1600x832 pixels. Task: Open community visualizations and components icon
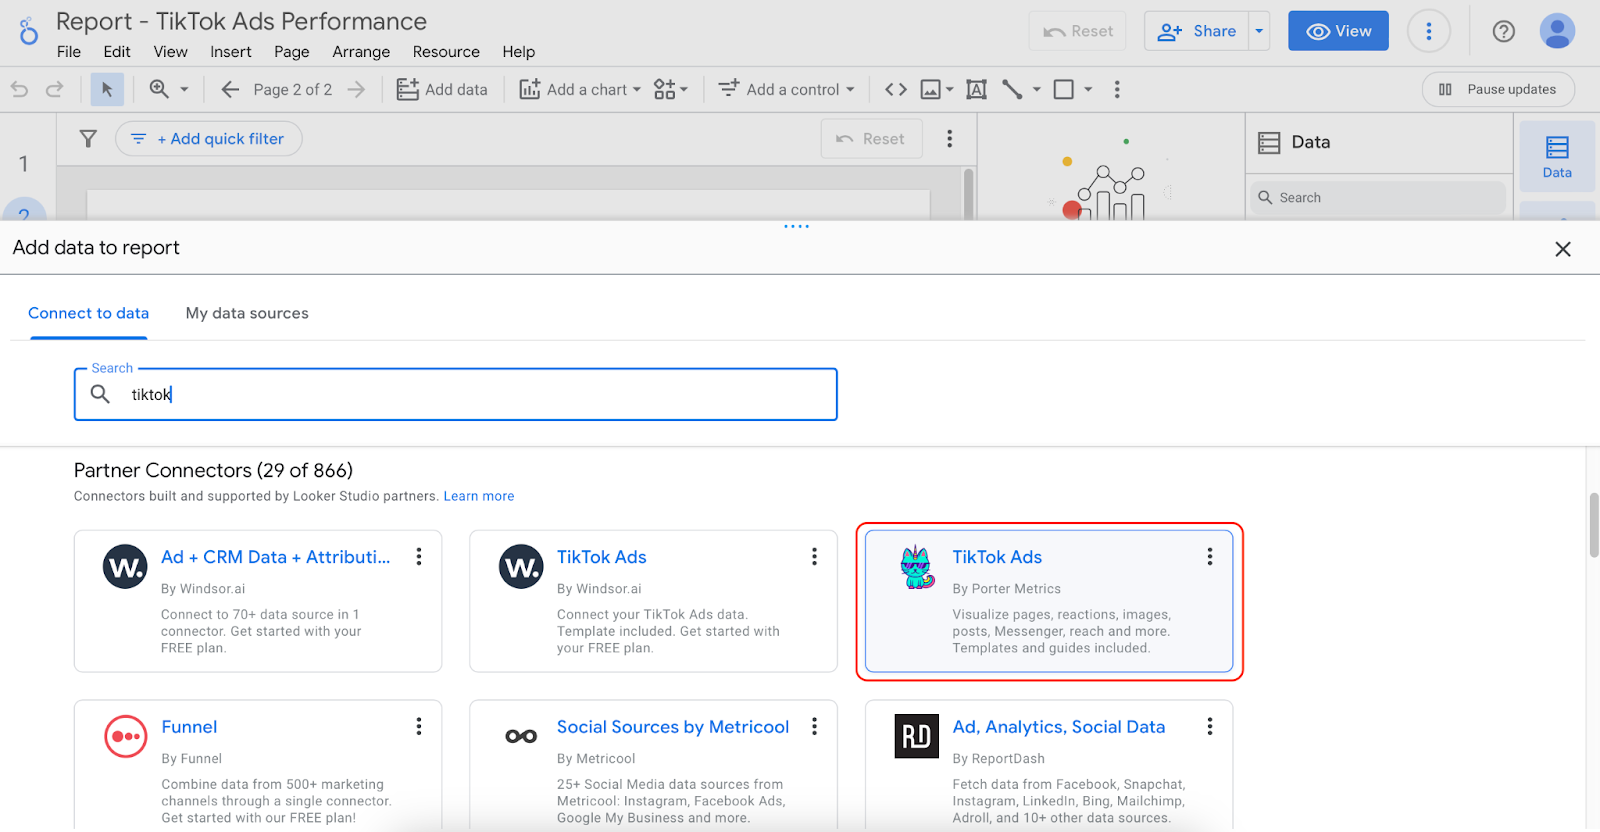665,89
